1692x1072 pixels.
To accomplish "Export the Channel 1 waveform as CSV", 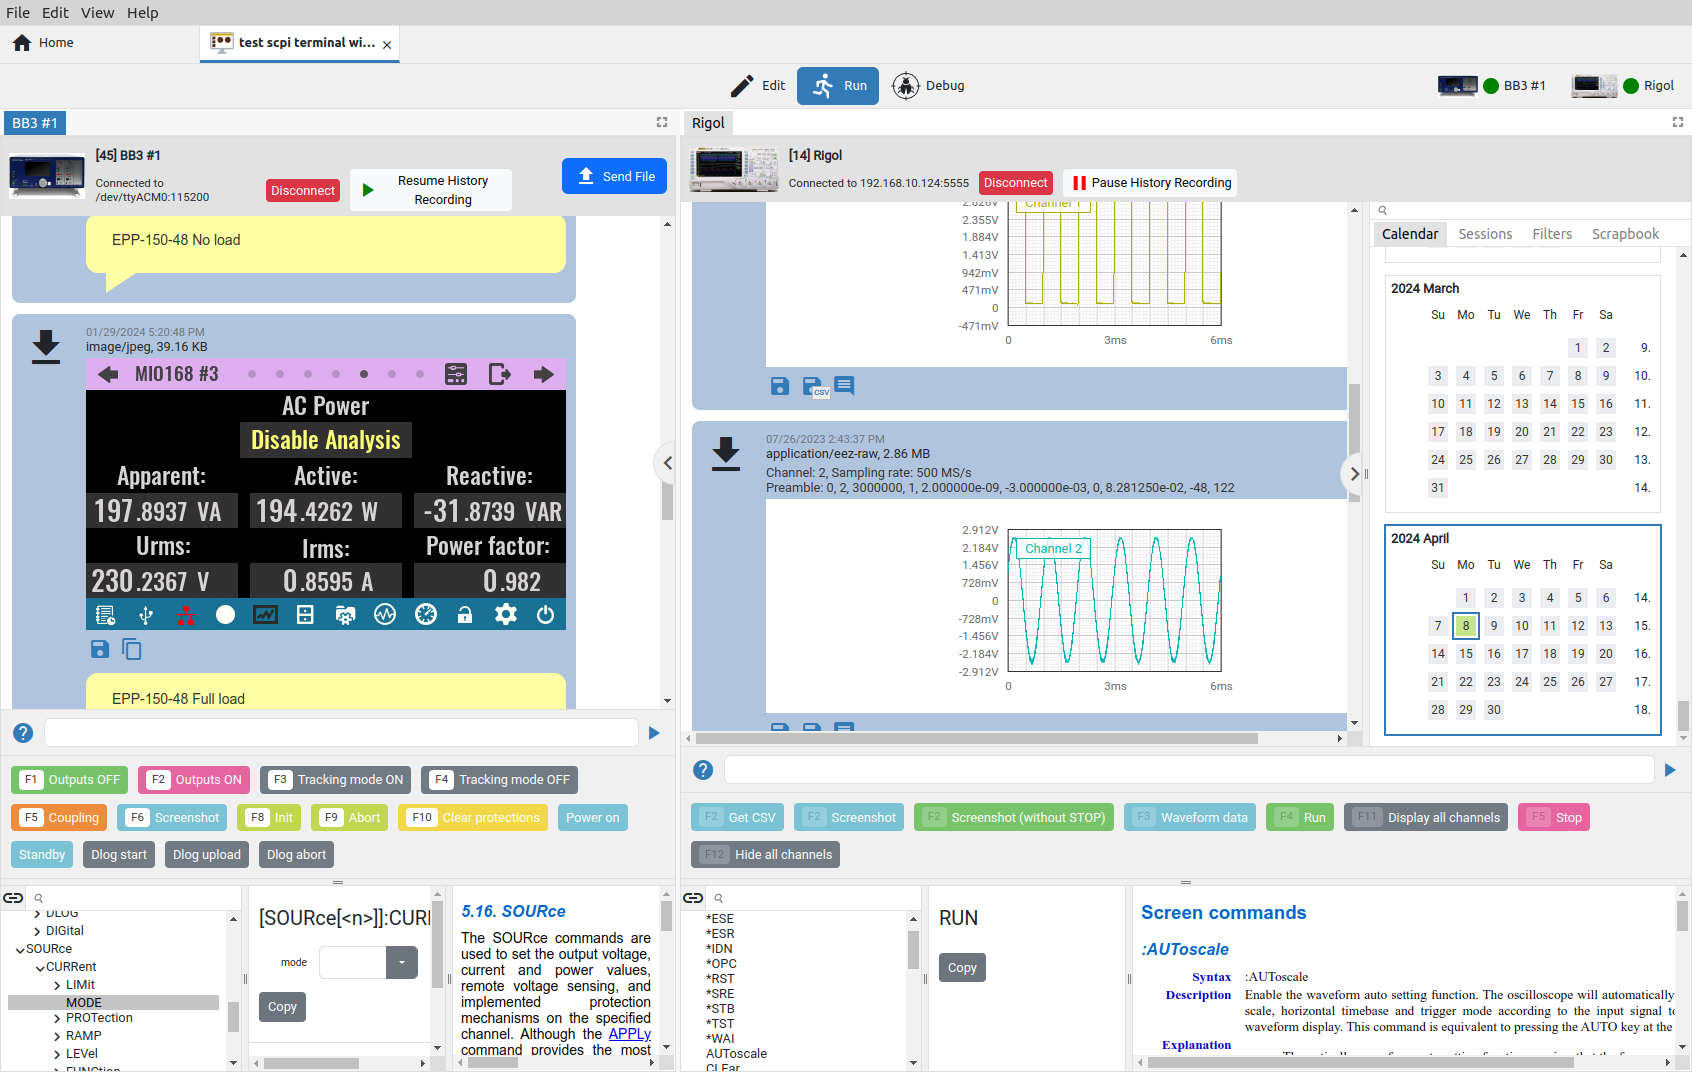I will click(814, 386).
